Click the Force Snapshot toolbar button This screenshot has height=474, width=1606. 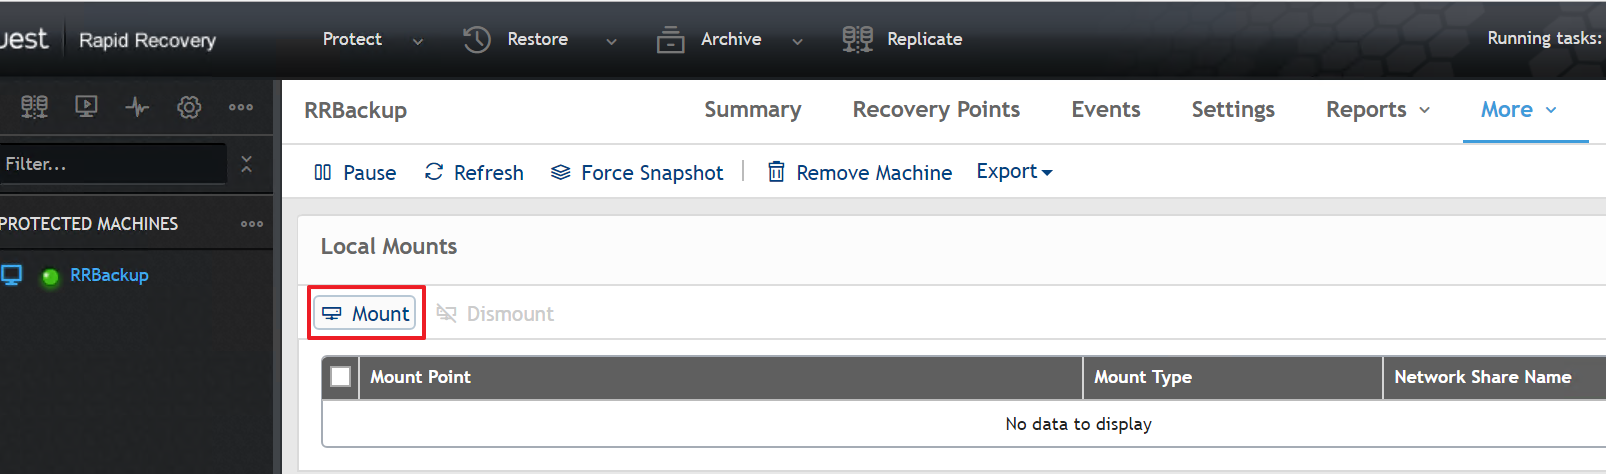tap(637, 173)
